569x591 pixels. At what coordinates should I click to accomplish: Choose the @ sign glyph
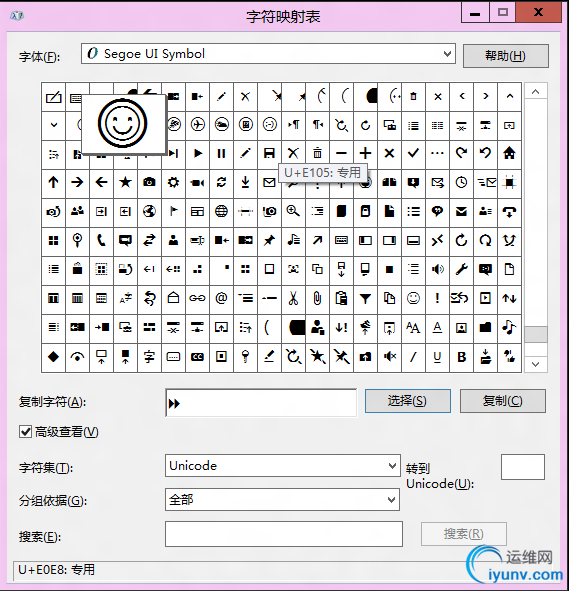pos(221,299)
